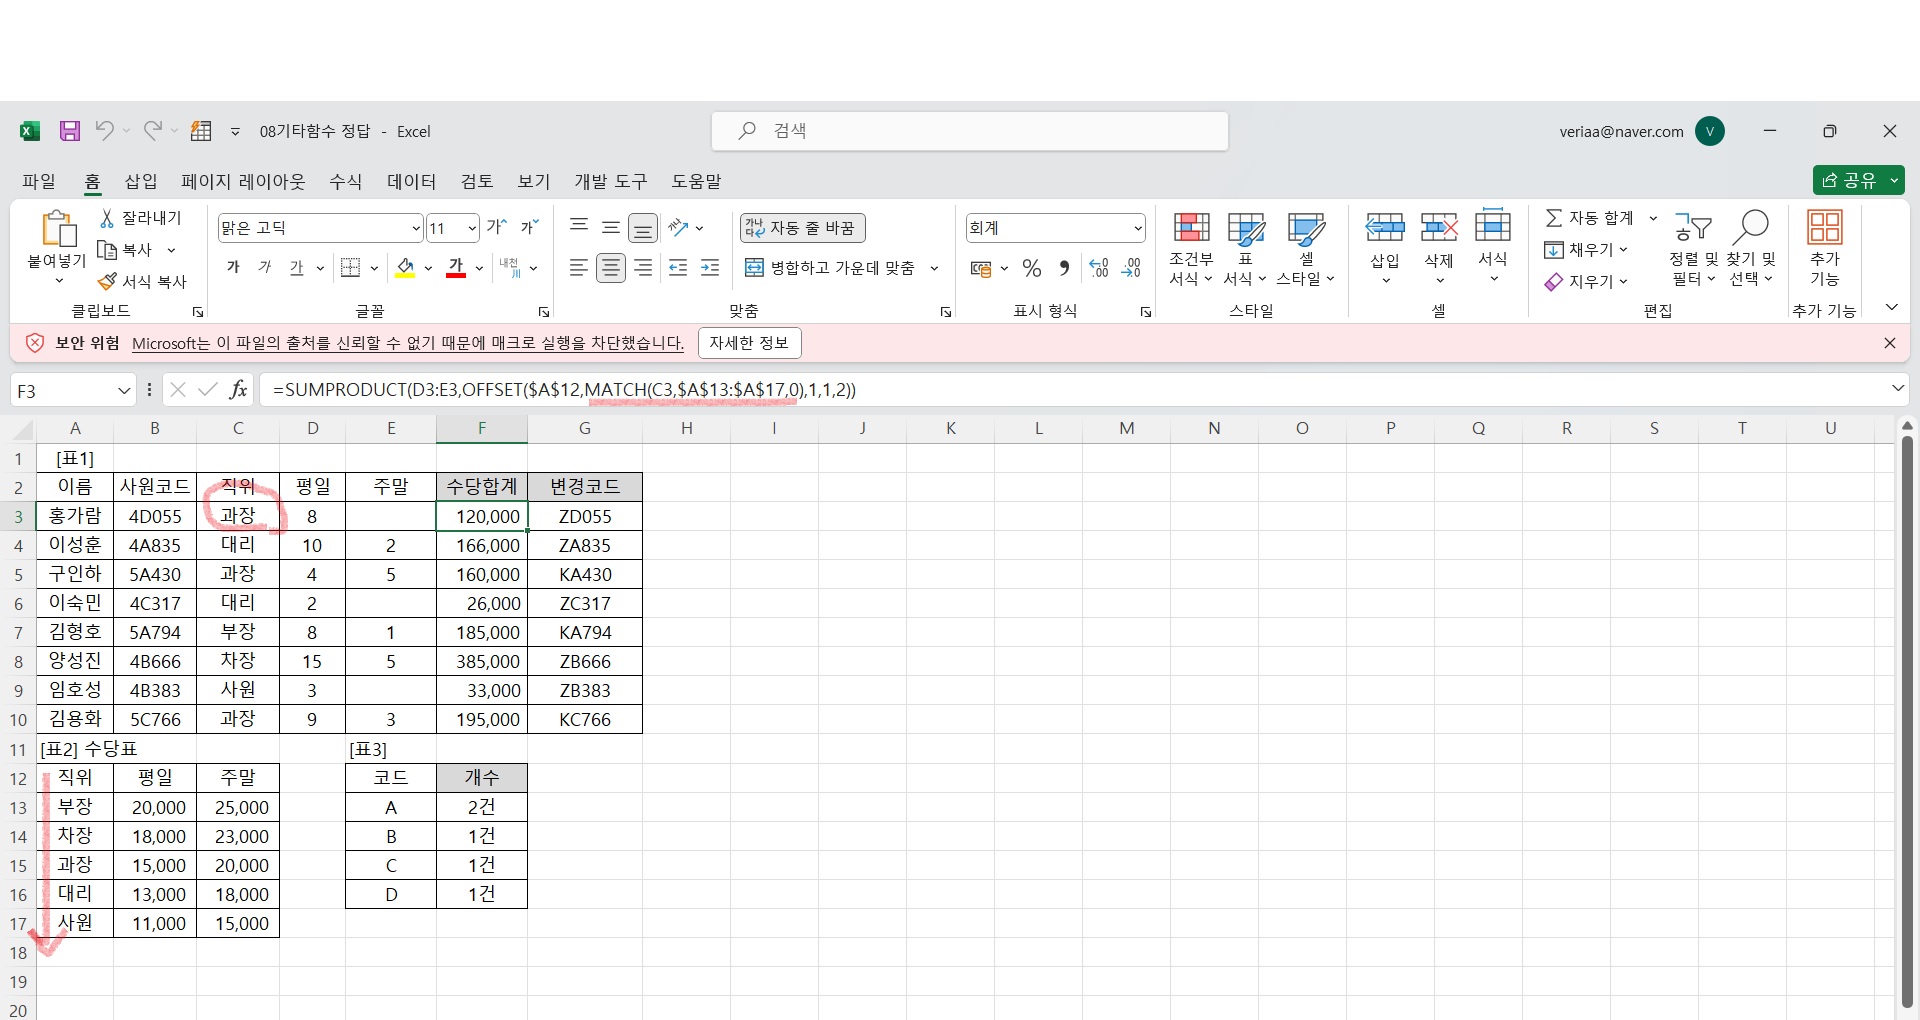Click the increase indent icon
The width and height of the screenshot is (1920, 1020).
(x=710, y=268)
